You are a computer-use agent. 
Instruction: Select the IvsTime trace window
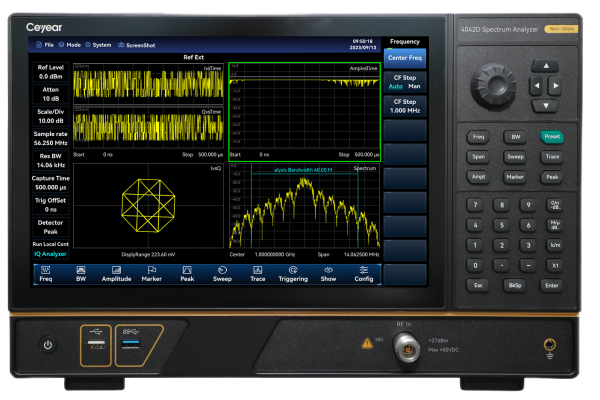coord(148,83)
